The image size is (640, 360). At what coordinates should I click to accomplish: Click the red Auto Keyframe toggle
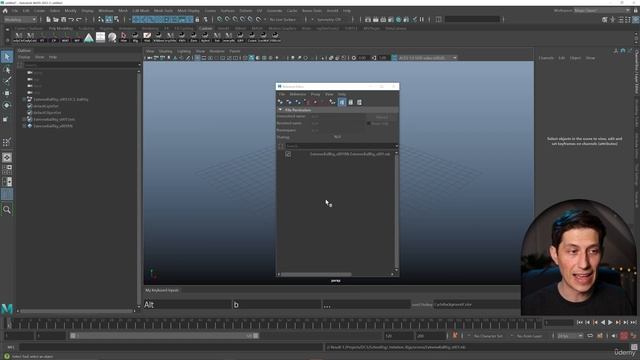(624, 336)
